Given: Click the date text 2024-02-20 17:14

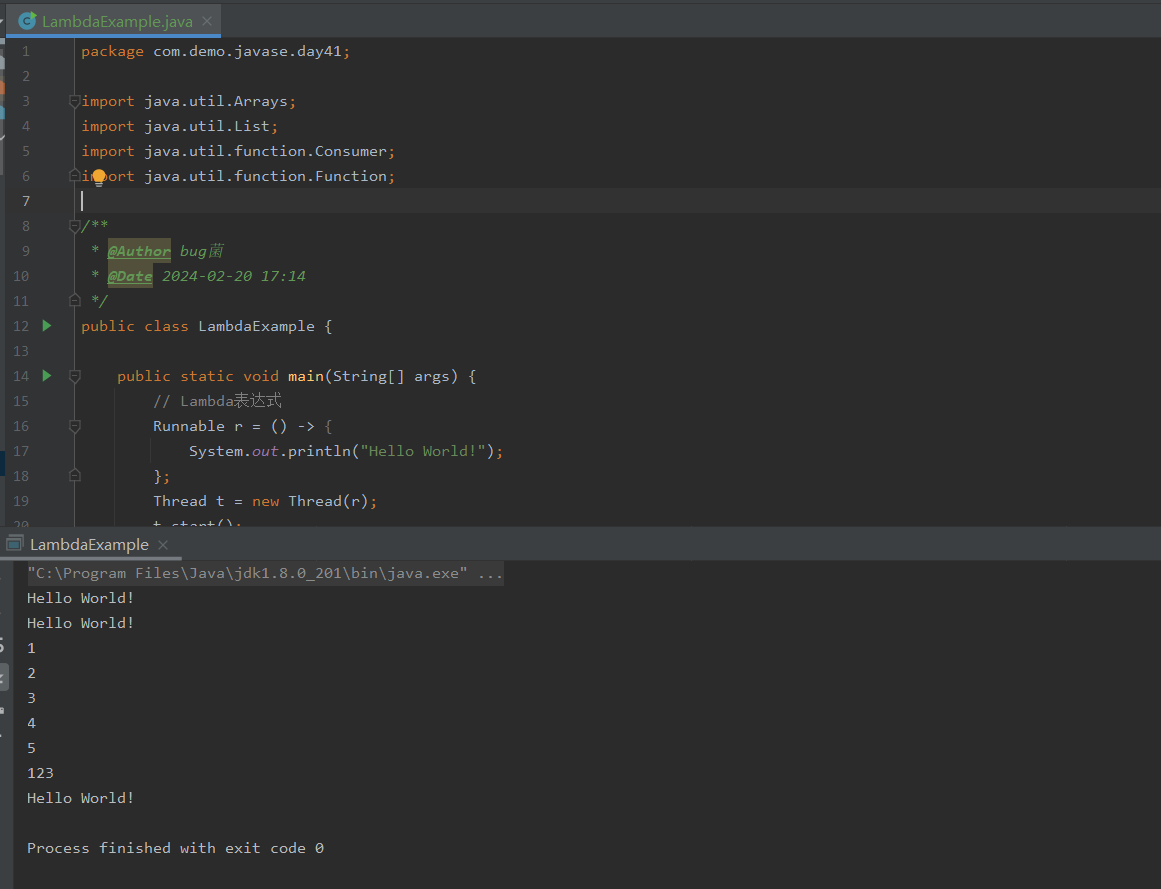Looking at the screenshot, I should point(233,276).
